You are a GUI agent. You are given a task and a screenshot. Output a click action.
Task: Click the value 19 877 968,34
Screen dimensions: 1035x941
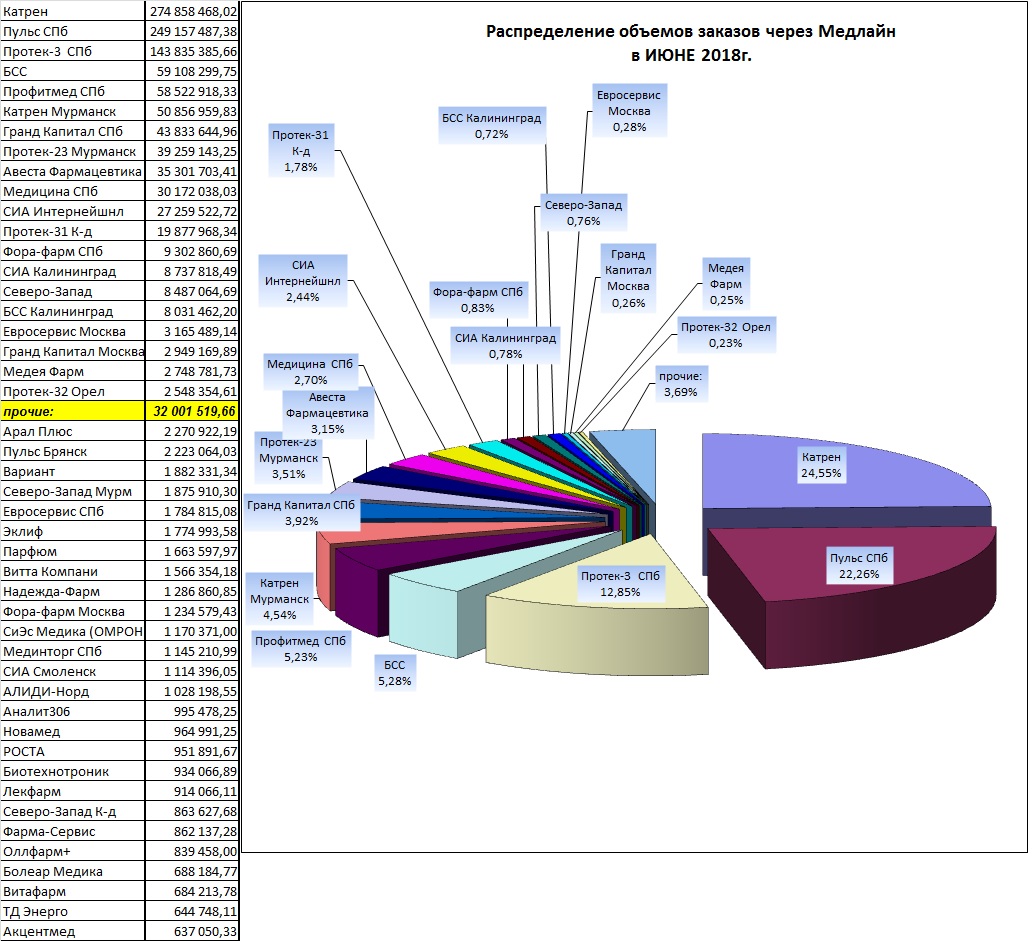coord(192,232)
